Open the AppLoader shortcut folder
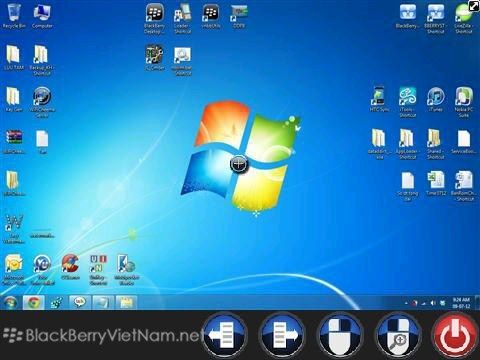Viewport: 480px width, 360px height. click(407, 143)
